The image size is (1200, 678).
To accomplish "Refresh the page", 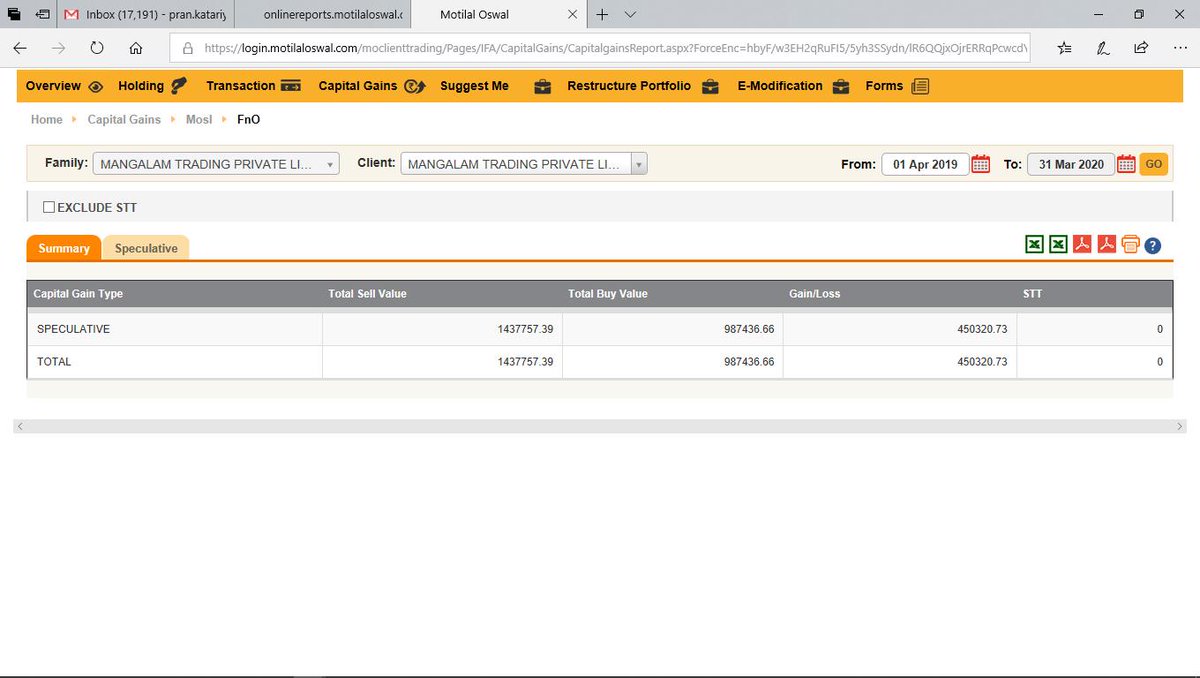I will pyautogui.click(x=97, y=47).
